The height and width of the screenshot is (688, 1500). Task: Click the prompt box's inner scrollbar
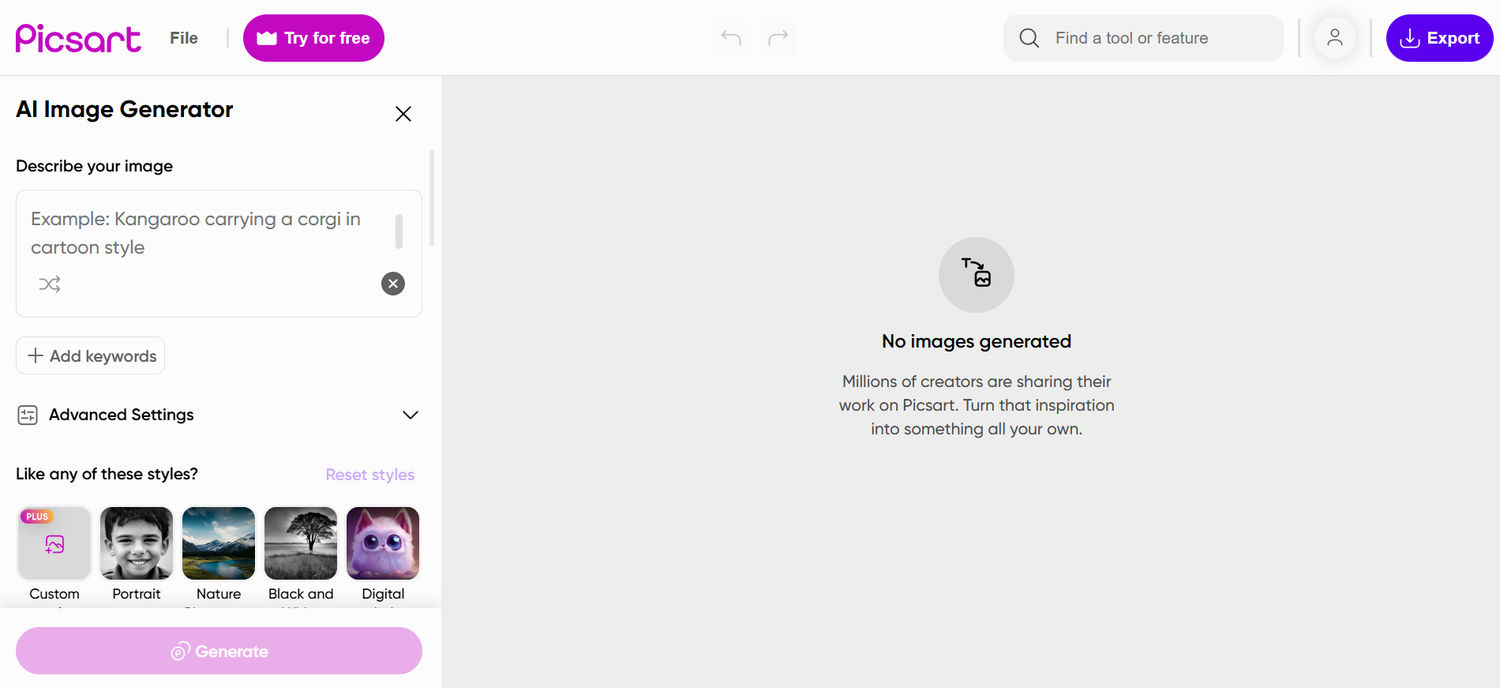coord(399,231)
